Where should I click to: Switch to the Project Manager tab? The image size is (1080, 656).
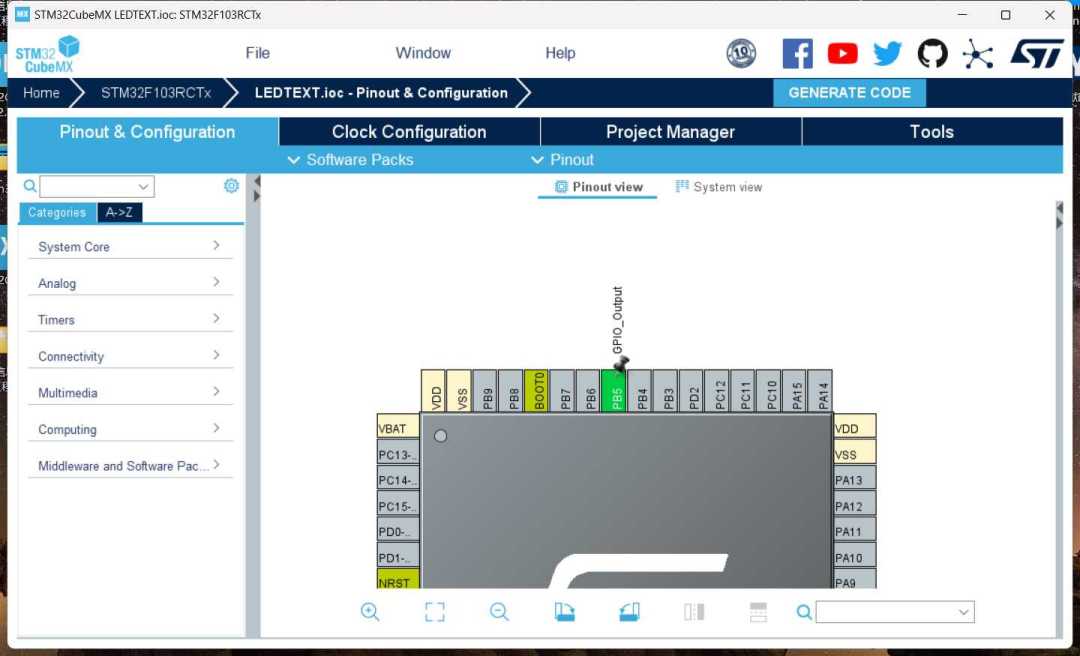(670, 132)
